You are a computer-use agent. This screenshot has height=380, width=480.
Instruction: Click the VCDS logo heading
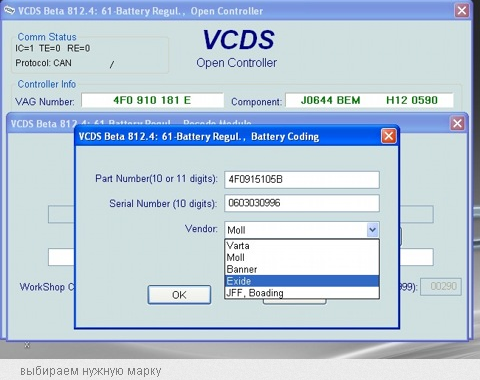tap(238, 40)
